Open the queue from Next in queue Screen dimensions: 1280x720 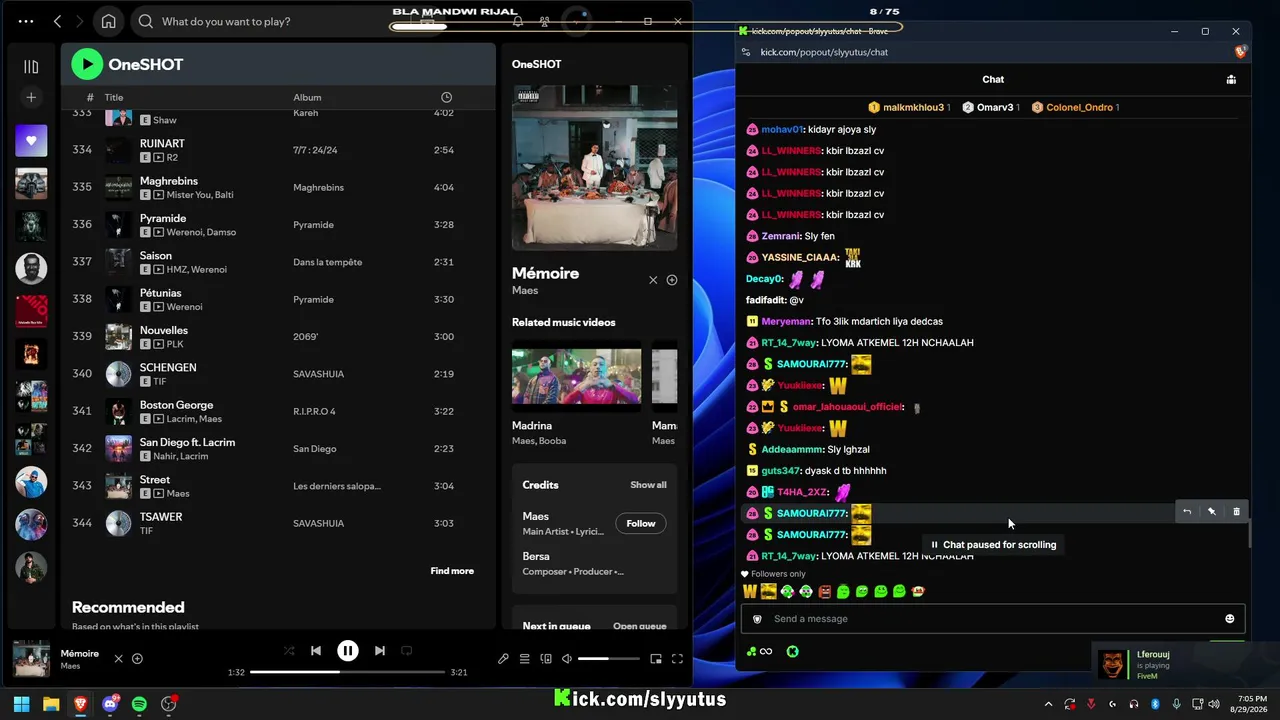(640, 626)
